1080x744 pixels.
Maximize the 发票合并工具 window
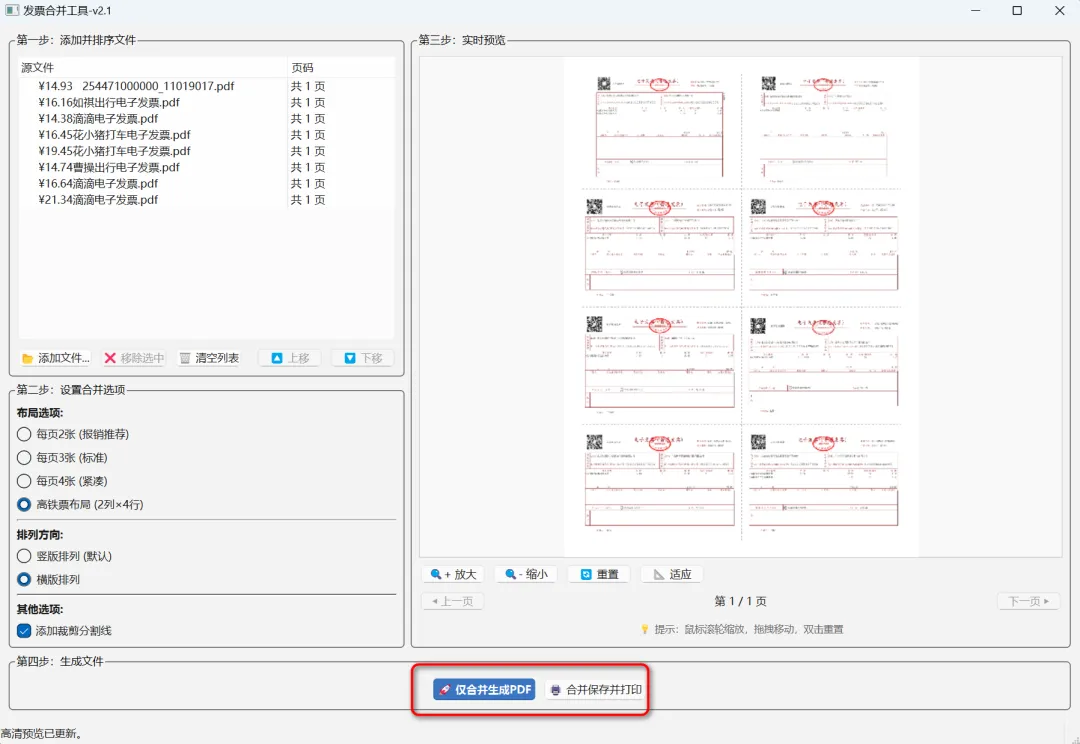coord(1017,10)
